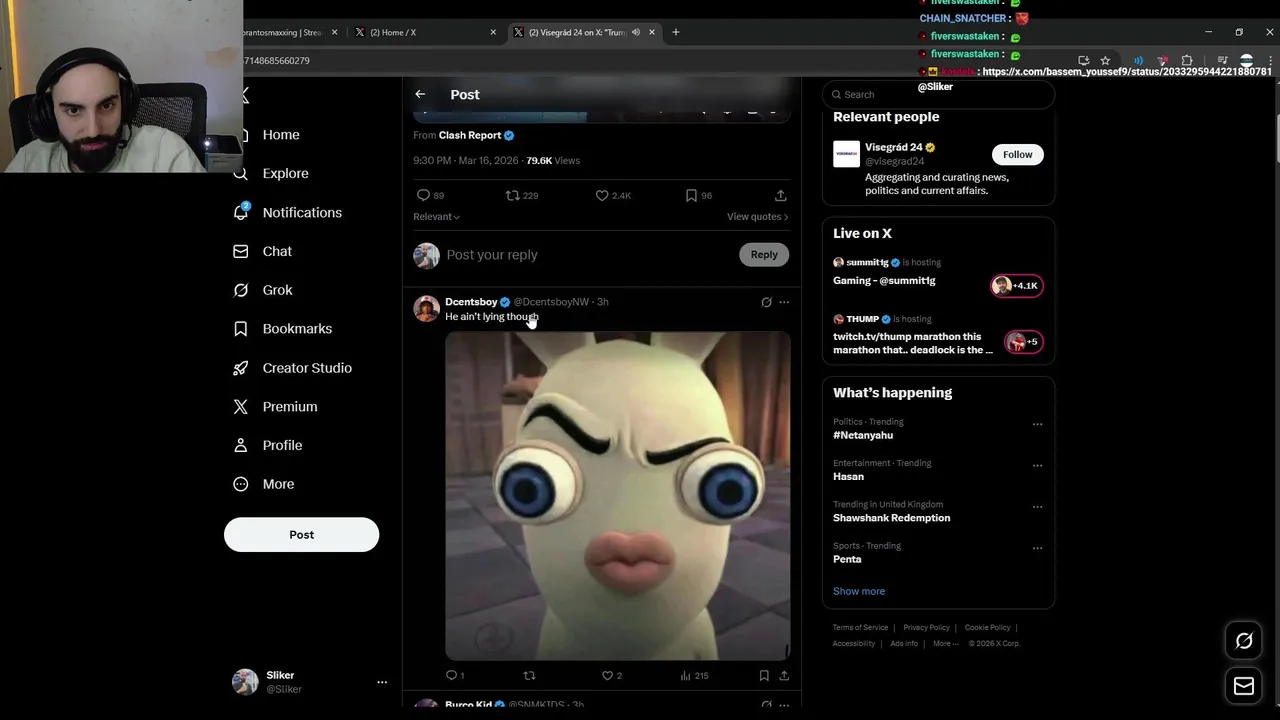Bookmark Dcentsboy's comment

(x=764, y=676)
